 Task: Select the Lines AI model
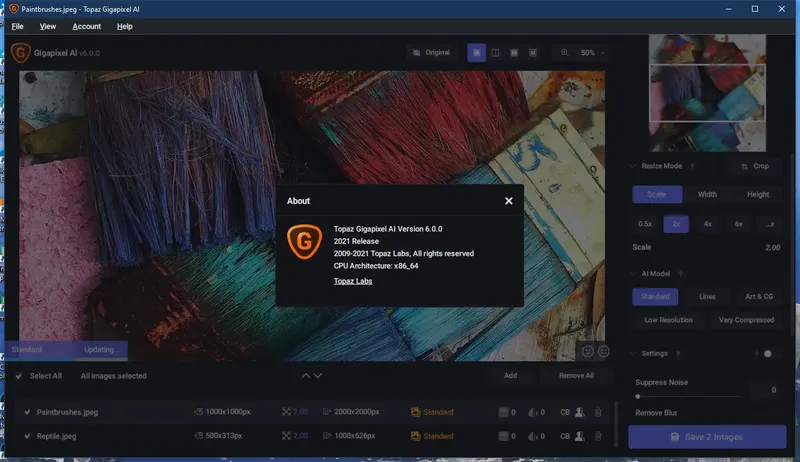(707, 297)
